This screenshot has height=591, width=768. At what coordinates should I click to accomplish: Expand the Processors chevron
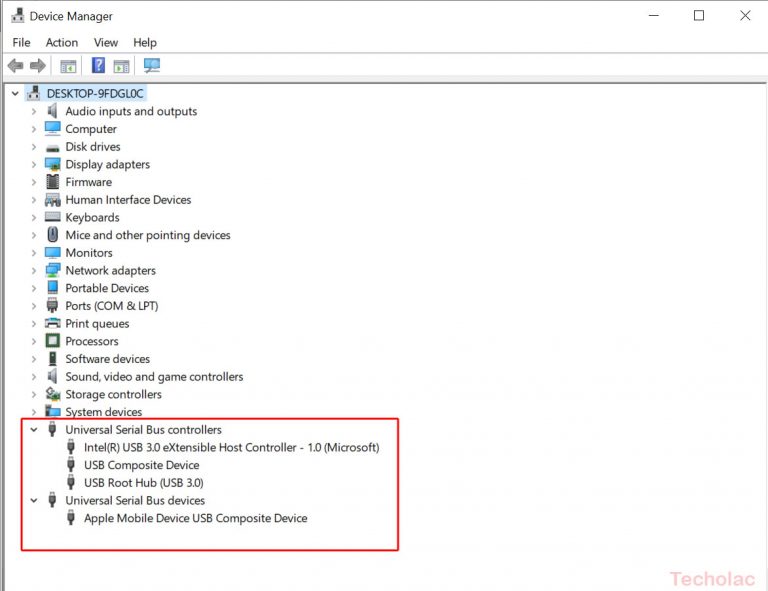pos(34,341)
